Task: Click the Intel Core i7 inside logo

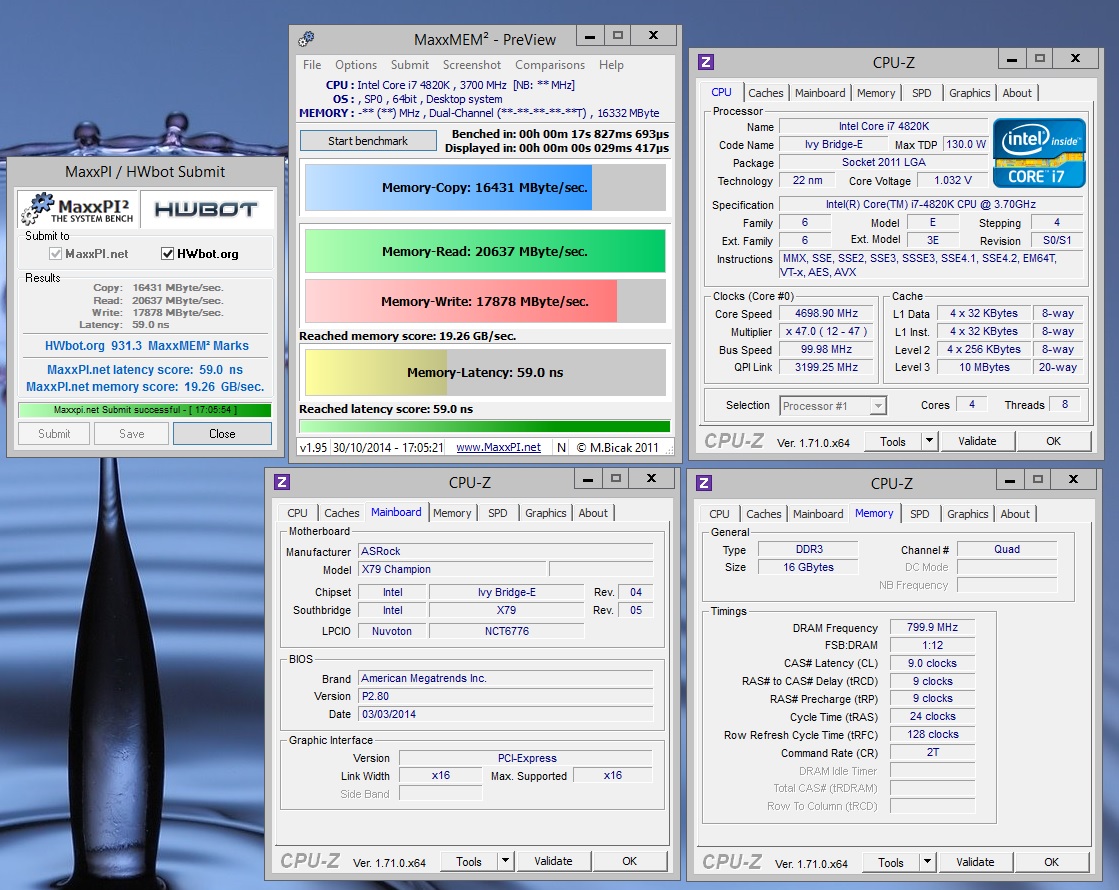Action: [x=1039, y=153]
